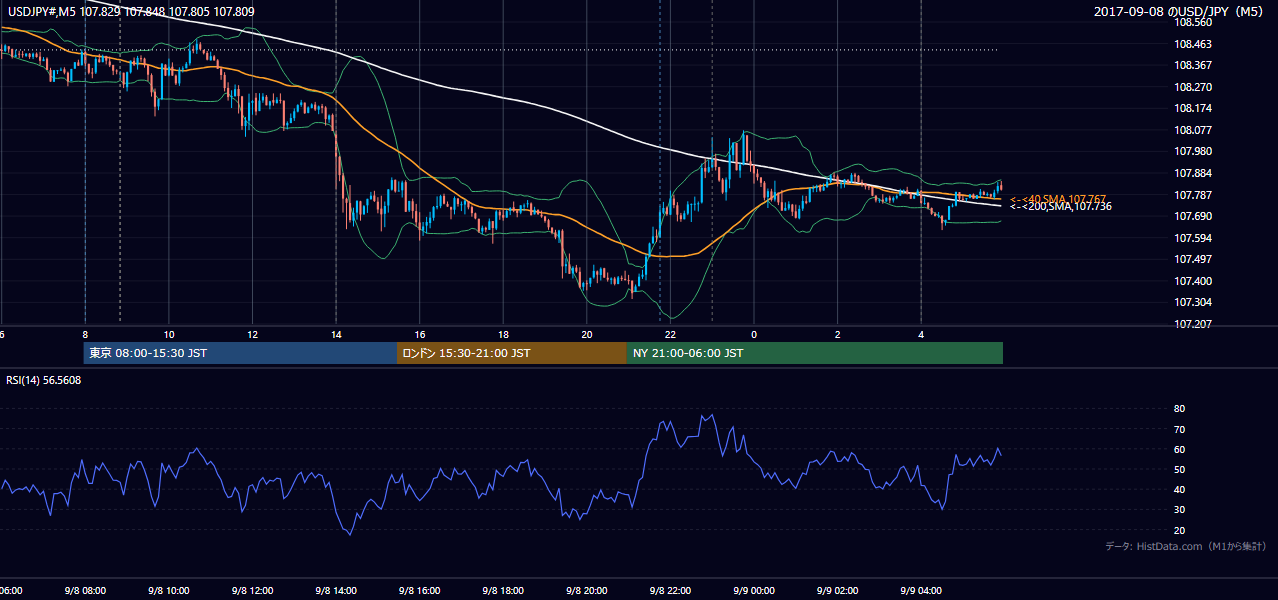Click price axis value 107.980

1192,151
